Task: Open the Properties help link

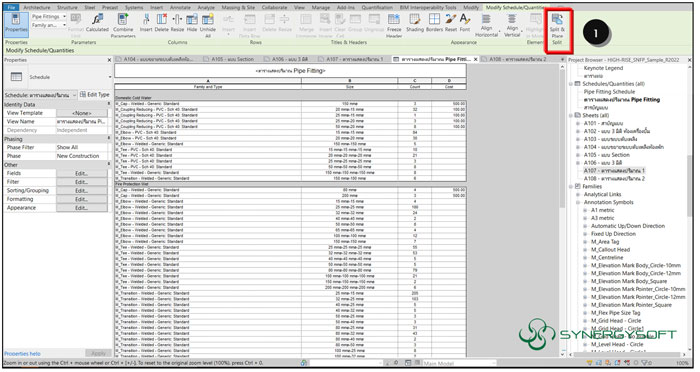Action: (22, 354)
